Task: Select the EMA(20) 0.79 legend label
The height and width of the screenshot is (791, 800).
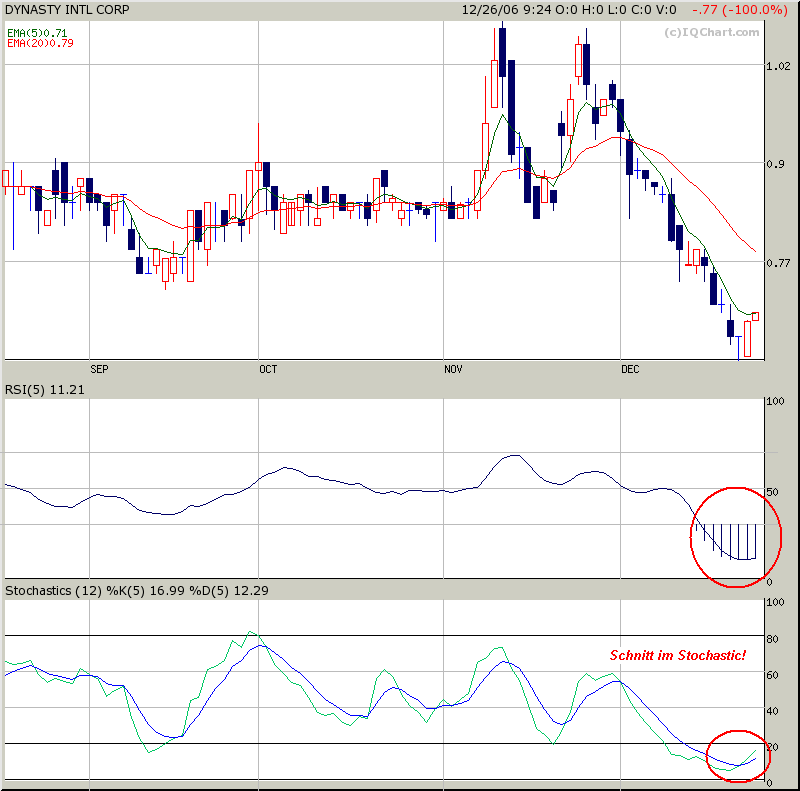Action: click(40, 43)
